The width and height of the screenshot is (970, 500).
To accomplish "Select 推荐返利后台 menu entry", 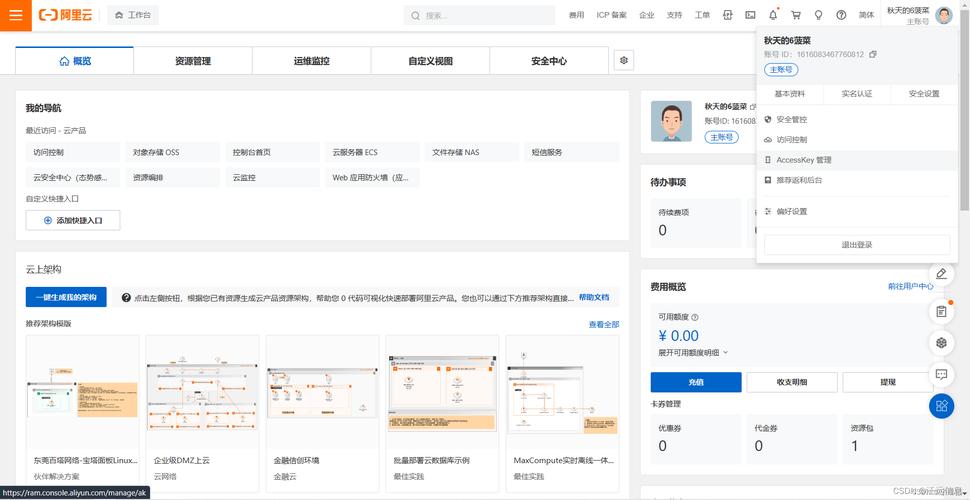I will [x=857, y=180].
